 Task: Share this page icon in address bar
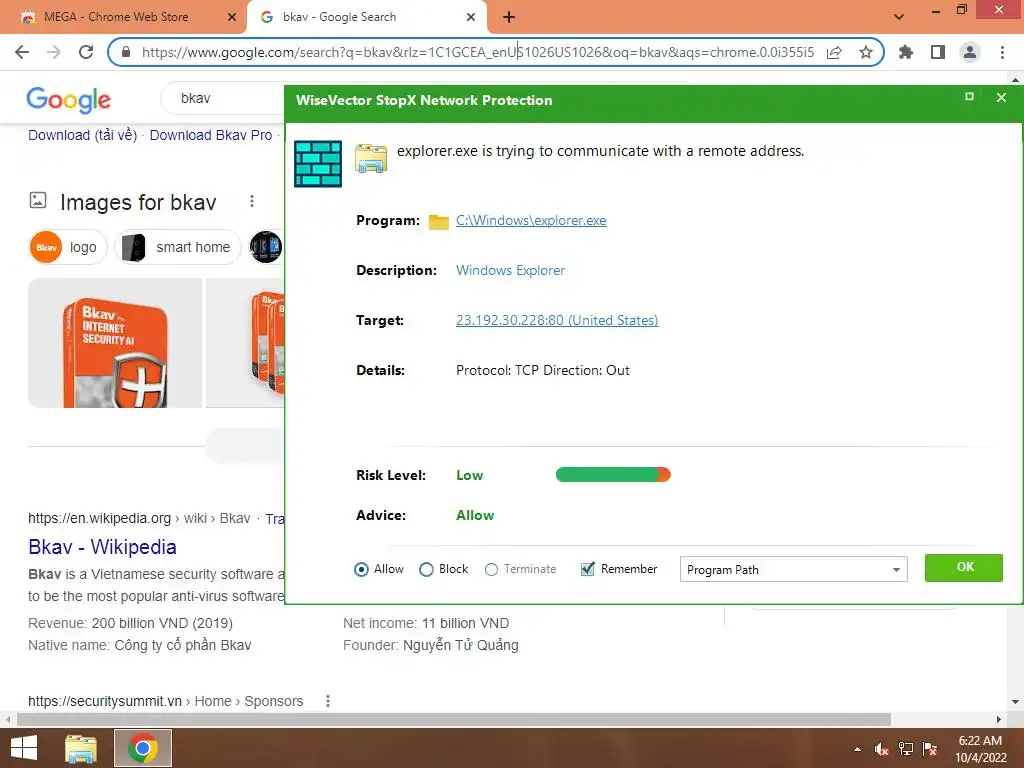pyautogui.click(x=834, y=52)
